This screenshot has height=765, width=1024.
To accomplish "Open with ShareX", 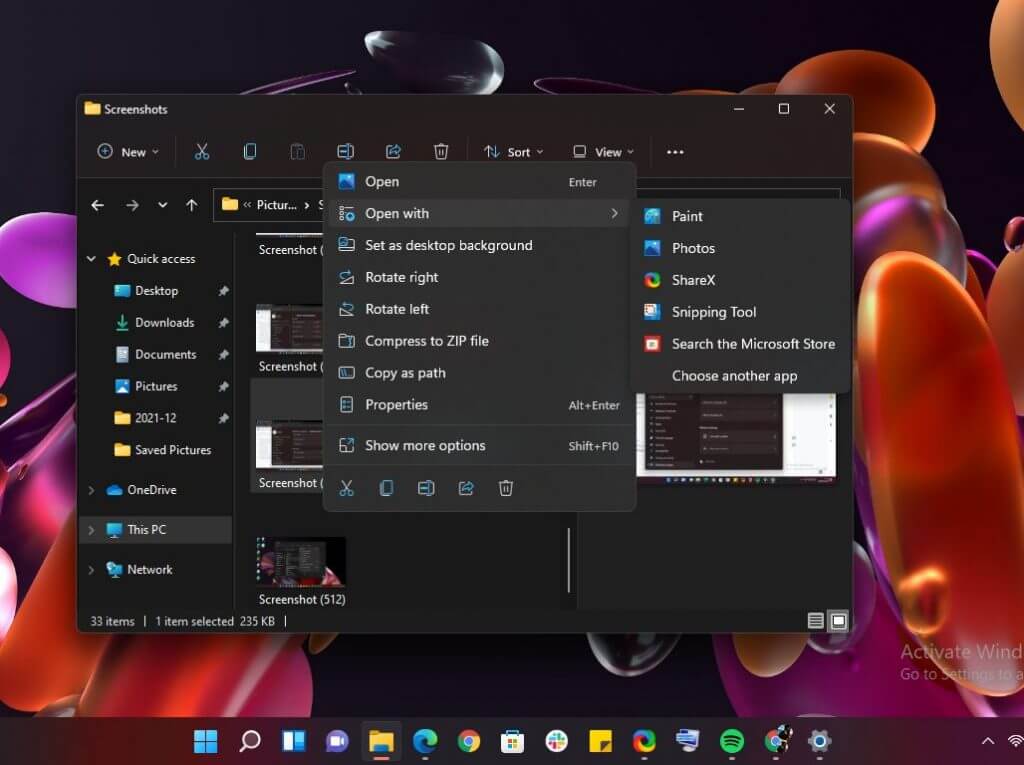I will point(740,280).
